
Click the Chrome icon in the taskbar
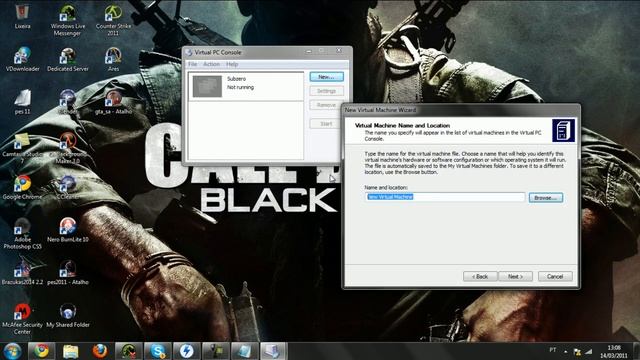[41, 351]
